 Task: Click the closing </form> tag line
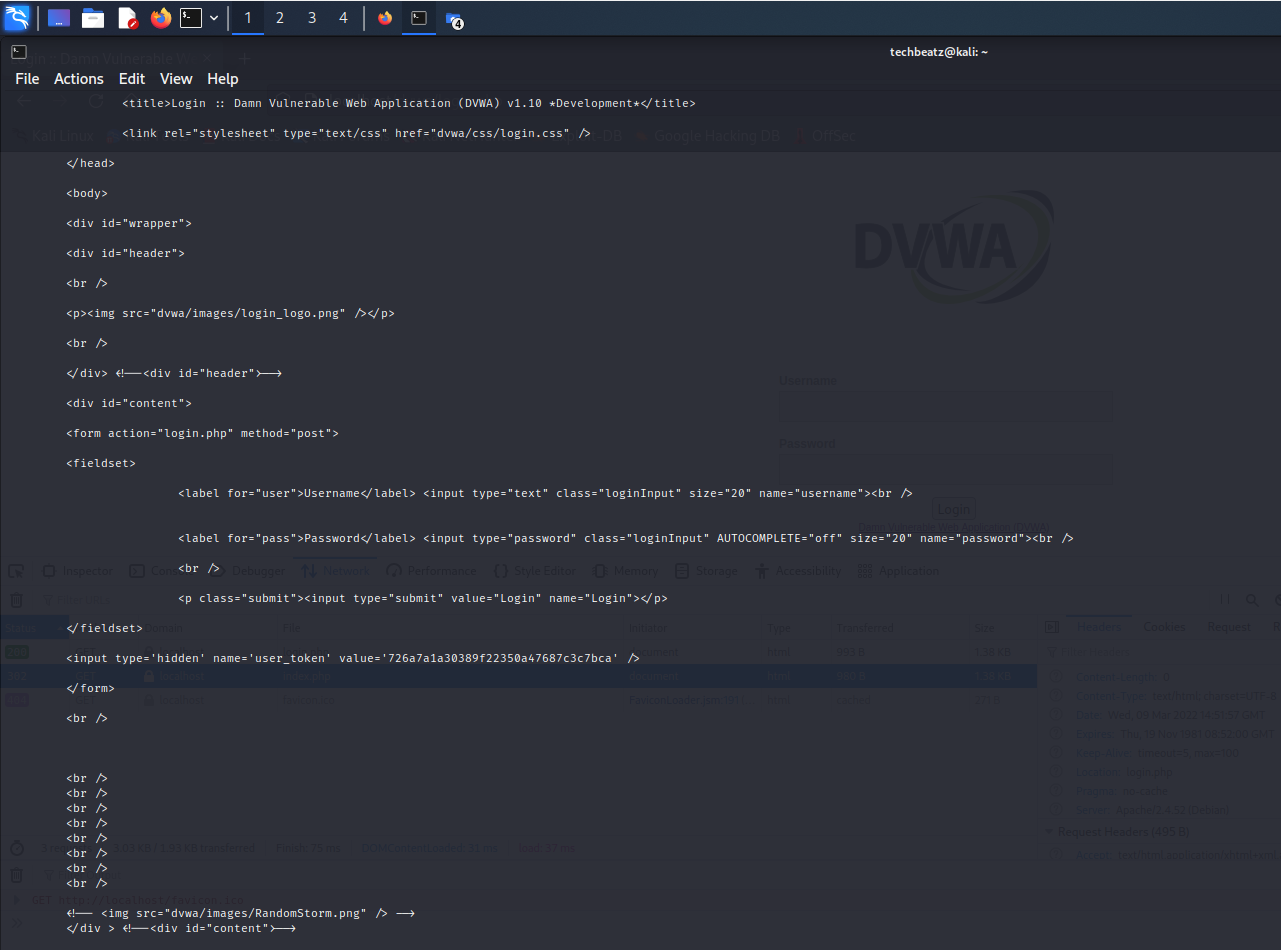tap(91, 688)
